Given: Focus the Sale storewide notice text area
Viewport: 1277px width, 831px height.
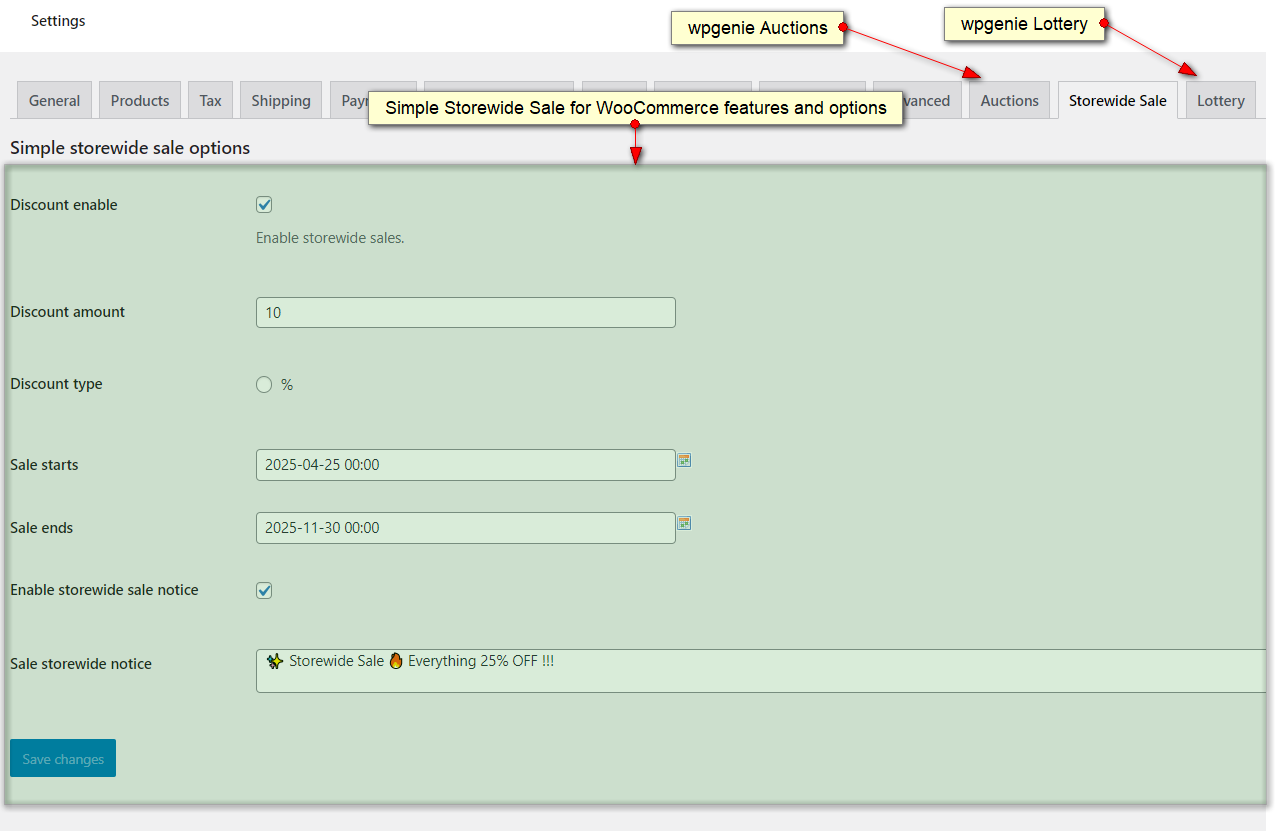Looking at the screenshot, I should [761, 670].
